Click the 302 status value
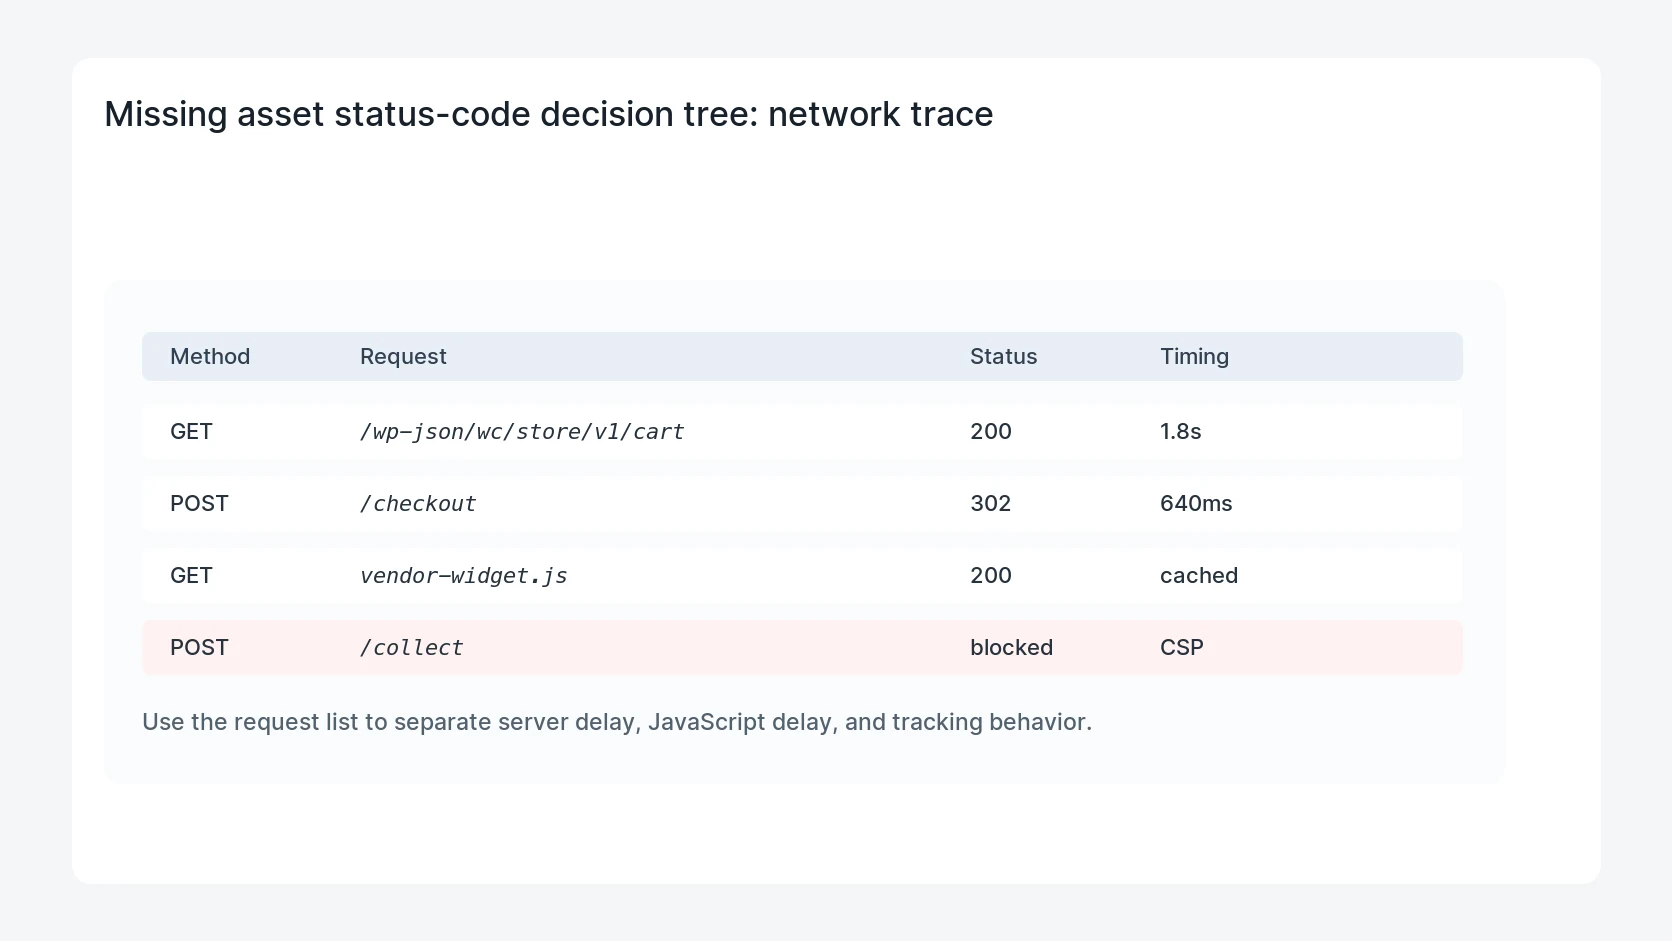Screen dimensions: 1672x941 [990, 504]
